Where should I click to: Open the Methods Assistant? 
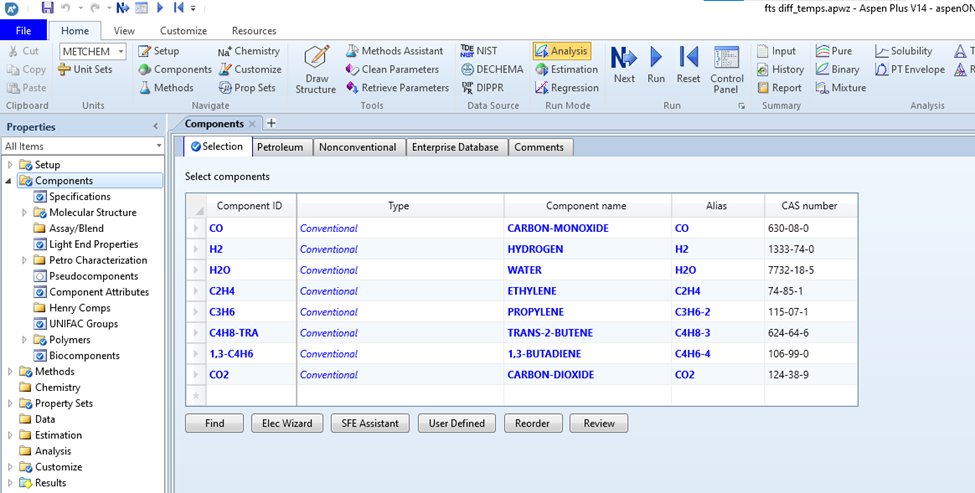click(x=395, y=51)
